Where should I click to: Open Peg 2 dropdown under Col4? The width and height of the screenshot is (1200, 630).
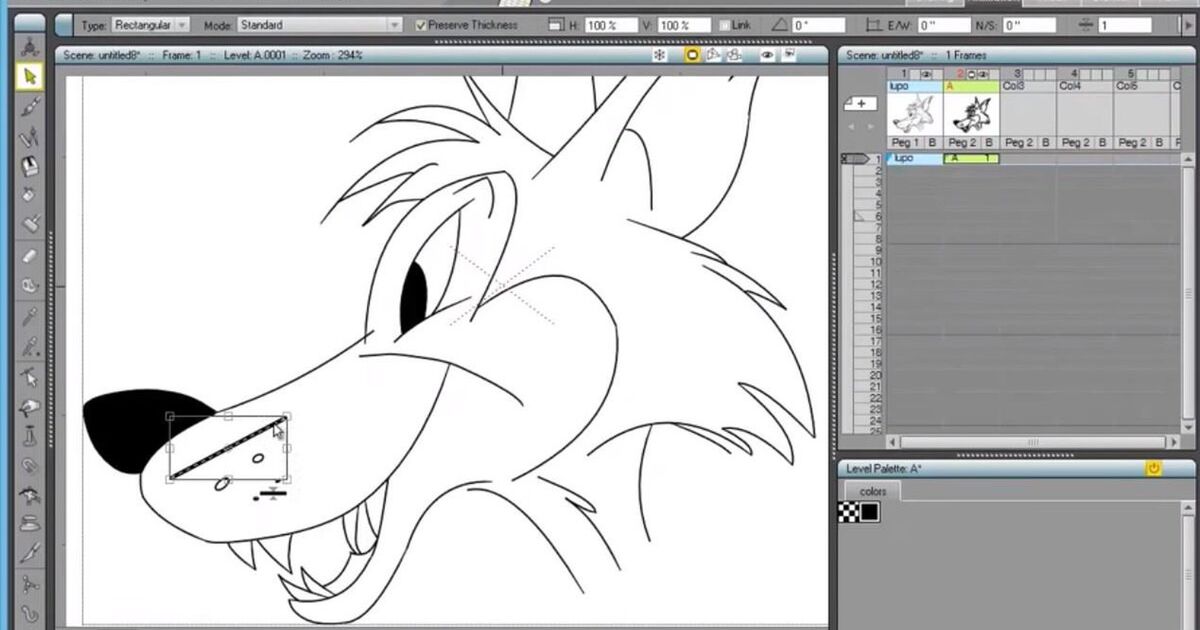1076,143
